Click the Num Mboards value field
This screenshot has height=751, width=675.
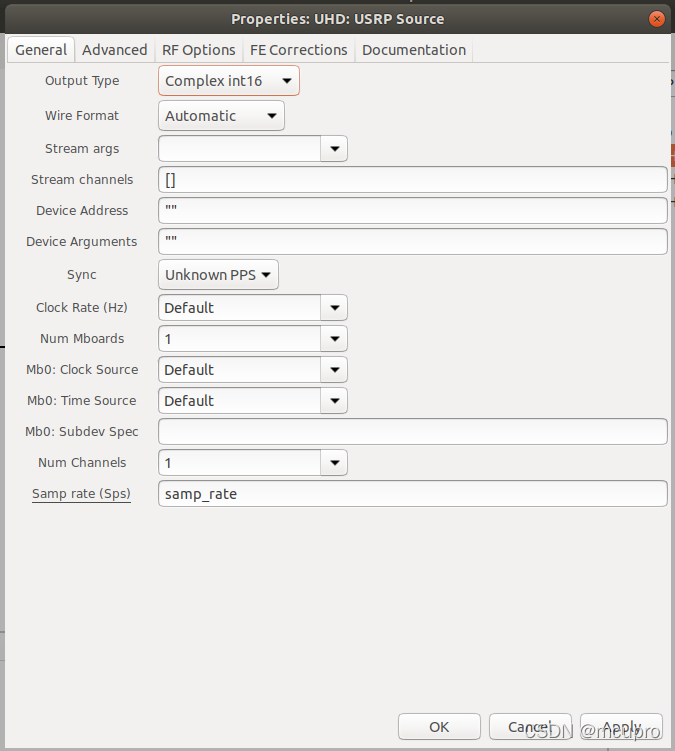240,339
